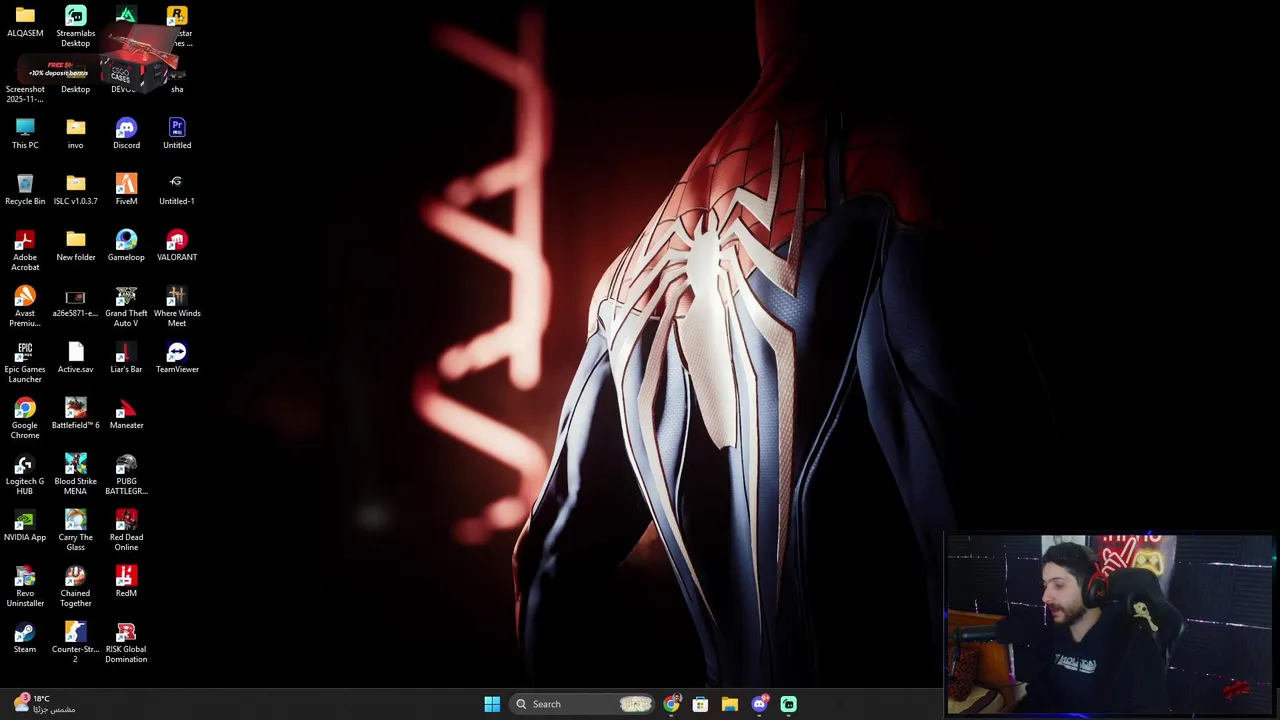The height and width of the screenshot is (720, 1280).
Task: Launch the Liar's Bar shortcut
Action: tap(126, 358)
